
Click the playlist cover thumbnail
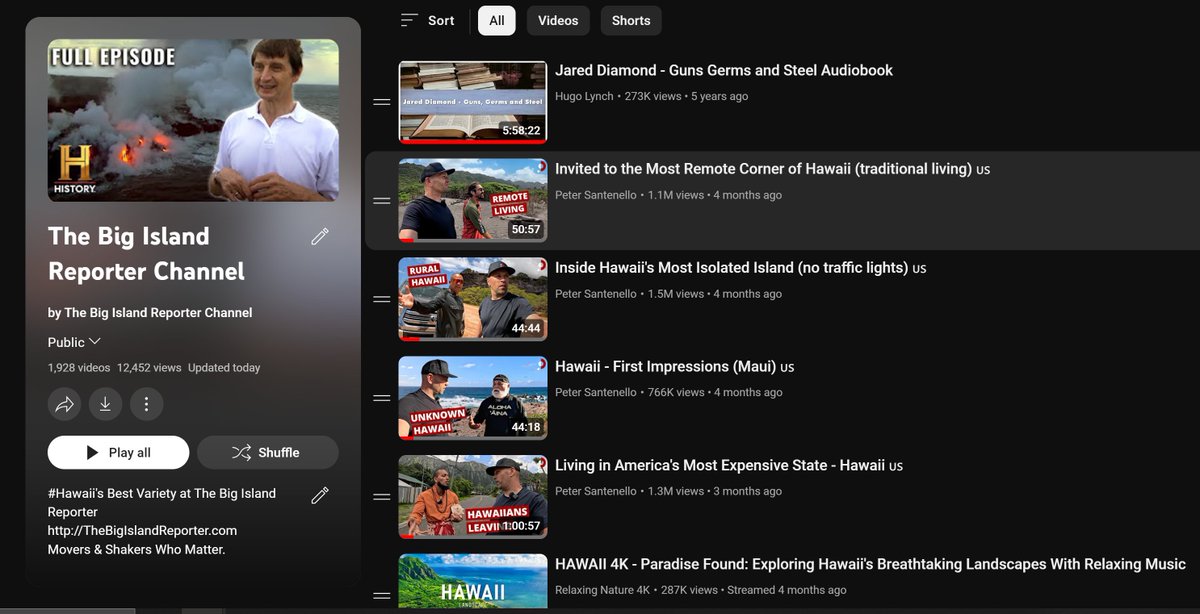(x=193, y=120)
